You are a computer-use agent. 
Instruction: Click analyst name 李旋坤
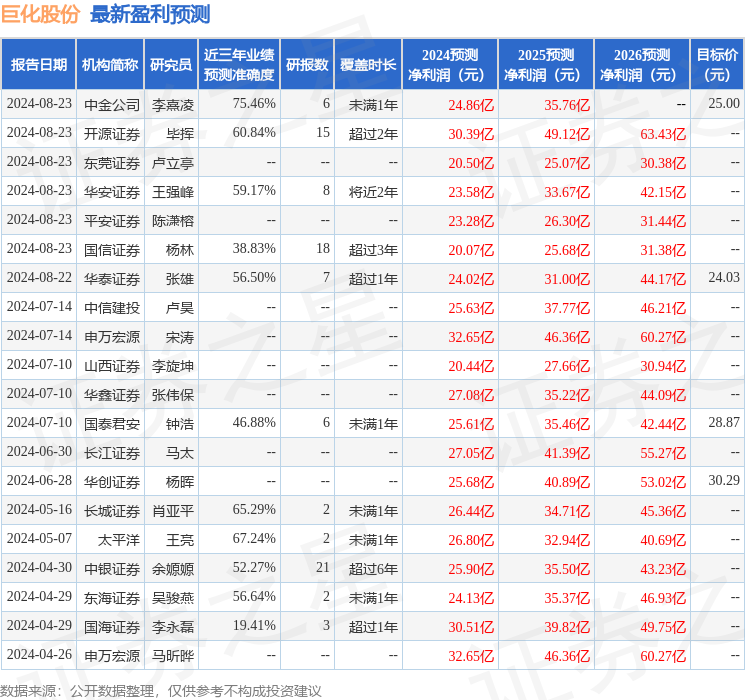[173, 366]
